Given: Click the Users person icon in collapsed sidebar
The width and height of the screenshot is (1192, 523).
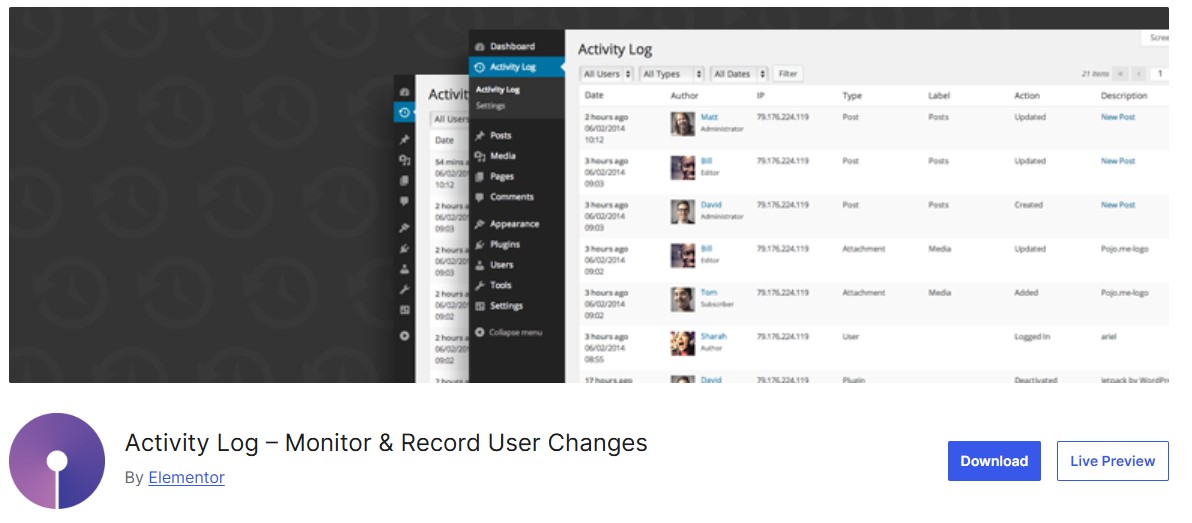Looking at the screenshot, I should [404, 269].
